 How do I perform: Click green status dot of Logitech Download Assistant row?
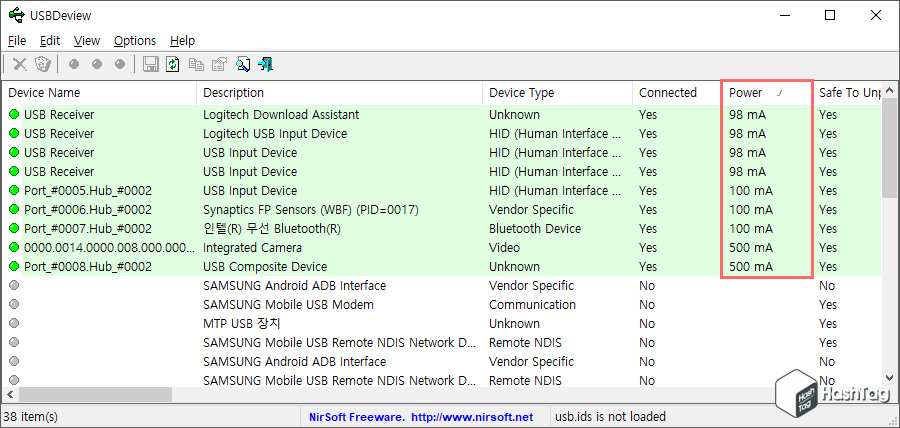14,114
